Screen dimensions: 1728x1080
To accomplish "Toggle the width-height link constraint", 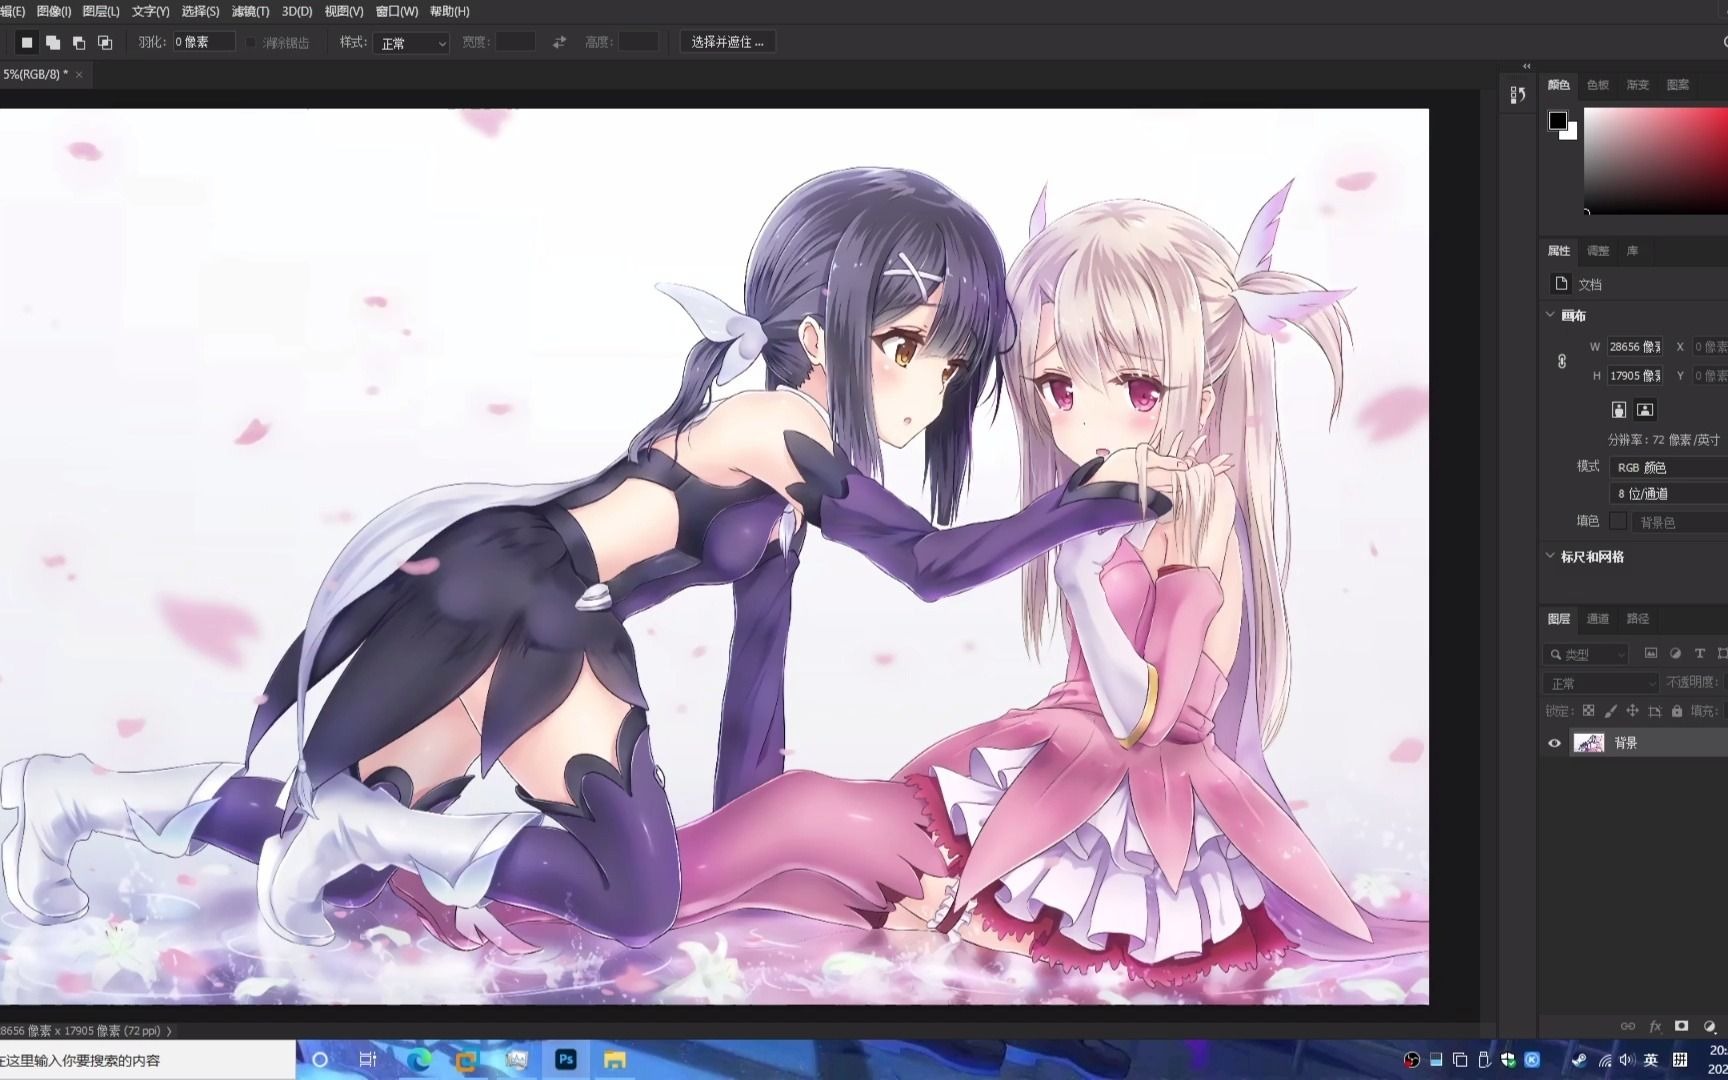I will coord(1562,361).
